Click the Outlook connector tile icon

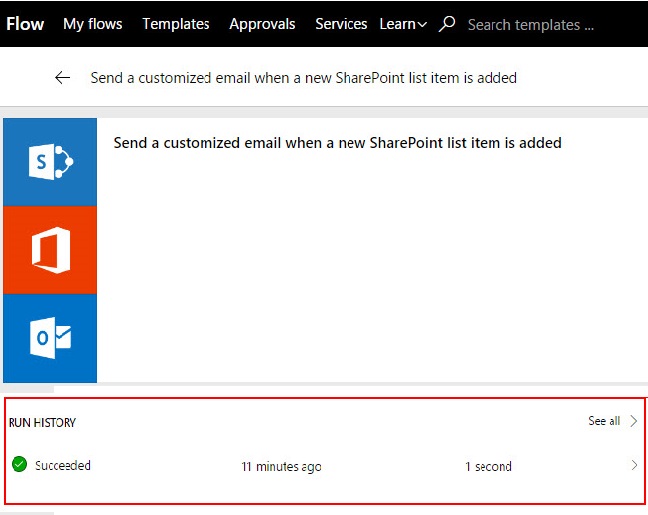pos(50,338)
